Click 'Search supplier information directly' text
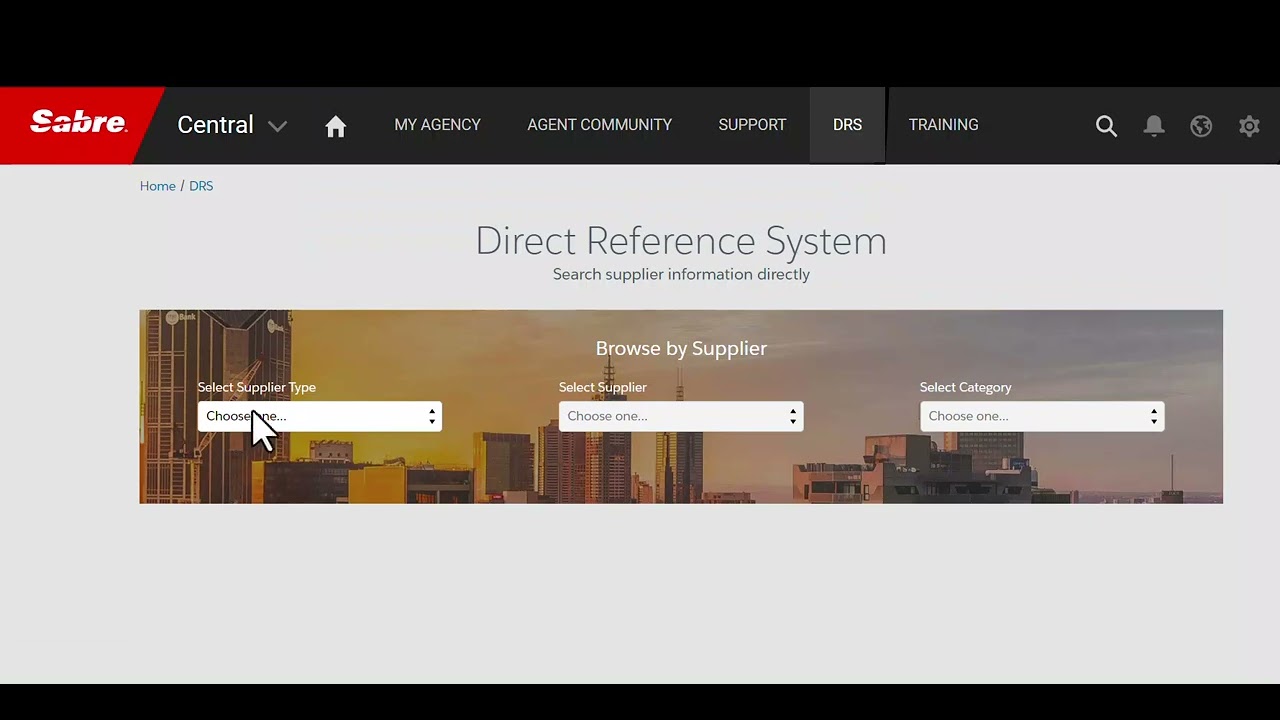This screenshot has height=720, width=1280. (x=681, y=274)
